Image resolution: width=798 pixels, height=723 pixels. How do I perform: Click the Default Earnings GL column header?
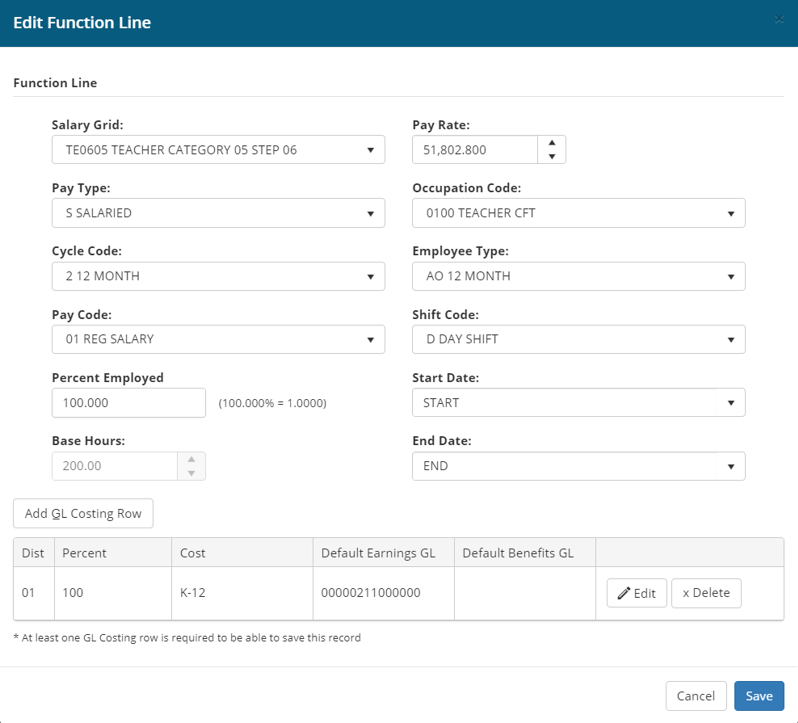click(x=377, y=553)
